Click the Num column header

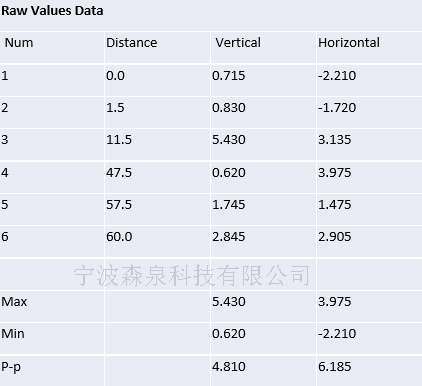19,43
